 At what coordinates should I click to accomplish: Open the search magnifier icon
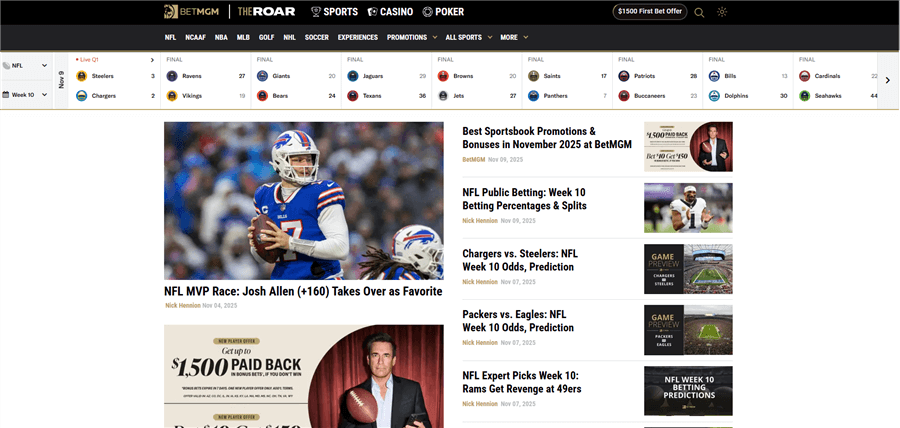(699, 12)
